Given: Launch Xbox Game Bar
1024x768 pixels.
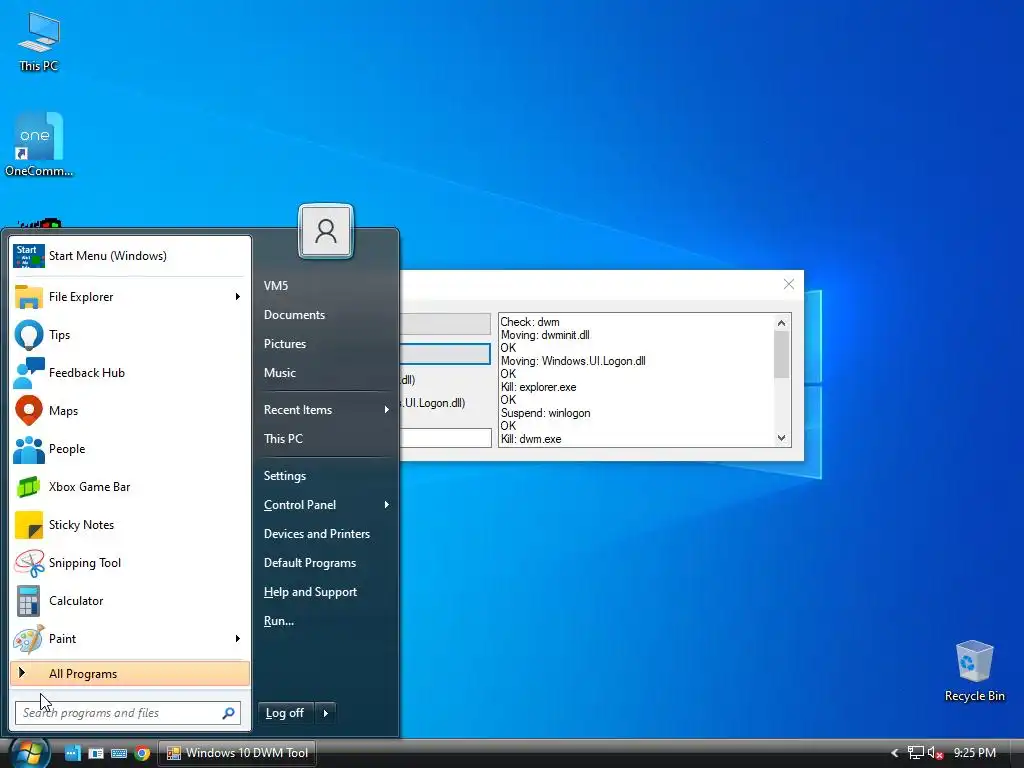Looking at the screenshot, I should pyautogui.click(x=130, y=487).
